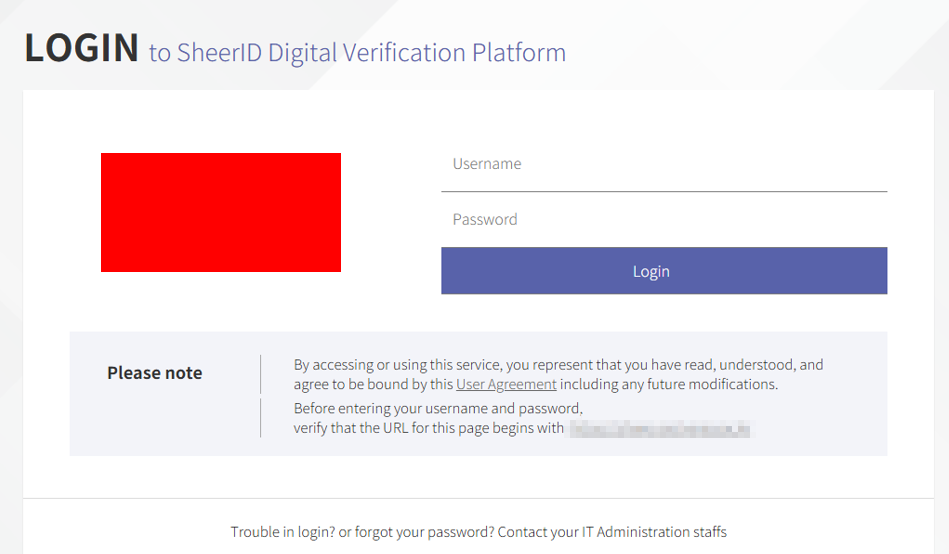This screenshot has width=949, height=554.
Task: Open the User Agreement link
Action: point(506,384)
